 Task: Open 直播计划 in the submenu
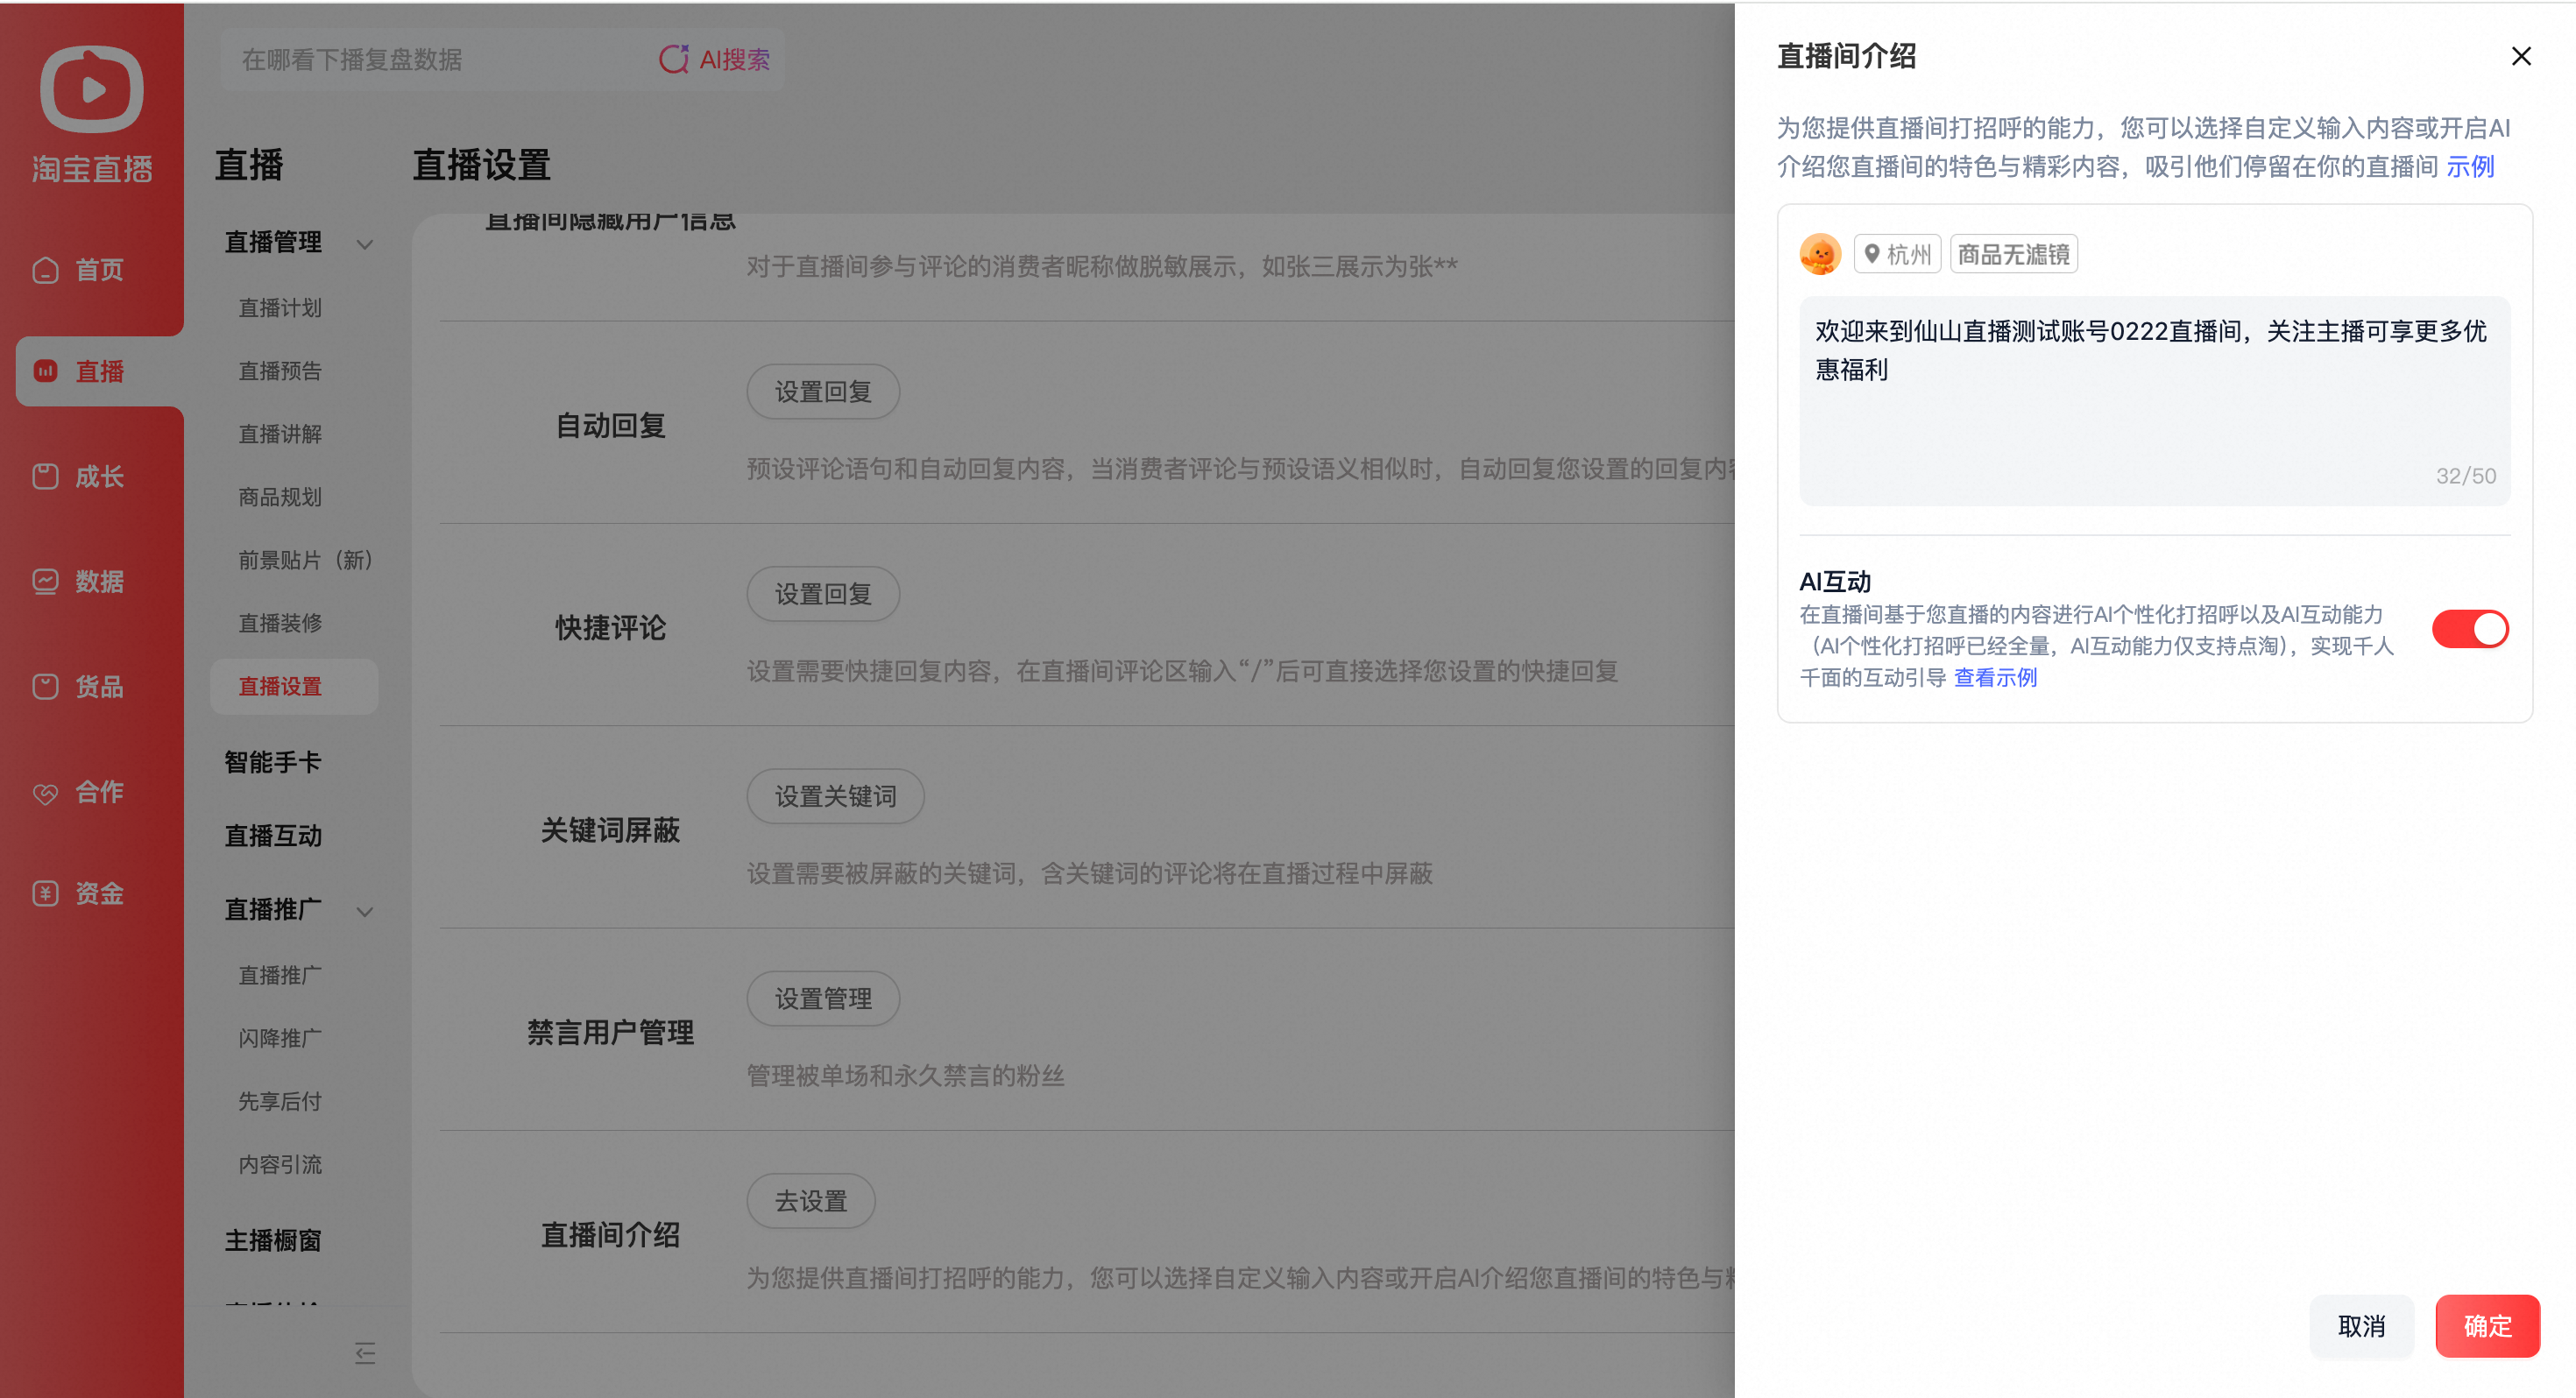tap(280, 308)
